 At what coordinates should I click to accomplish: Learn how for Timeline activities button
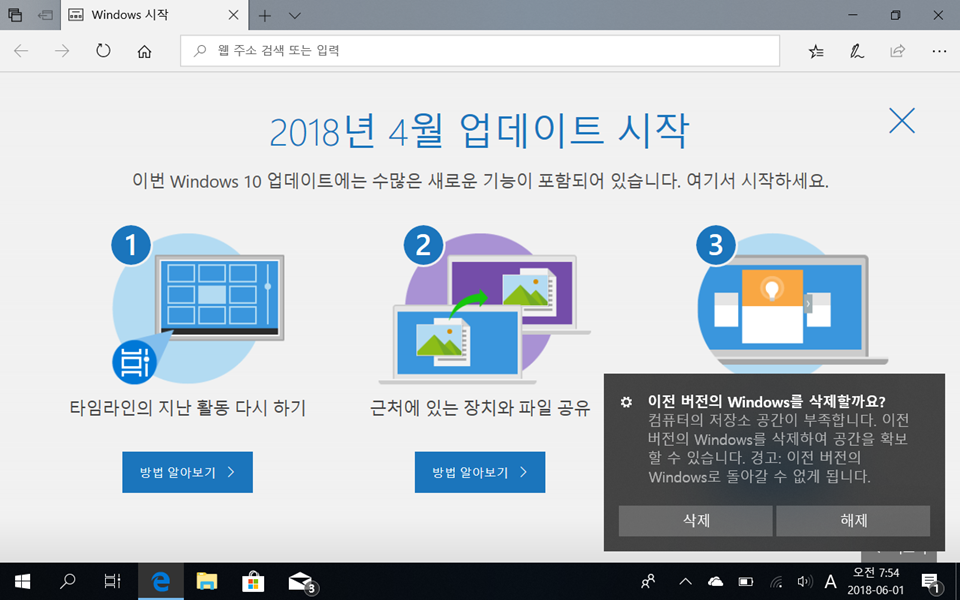[187, 472]
